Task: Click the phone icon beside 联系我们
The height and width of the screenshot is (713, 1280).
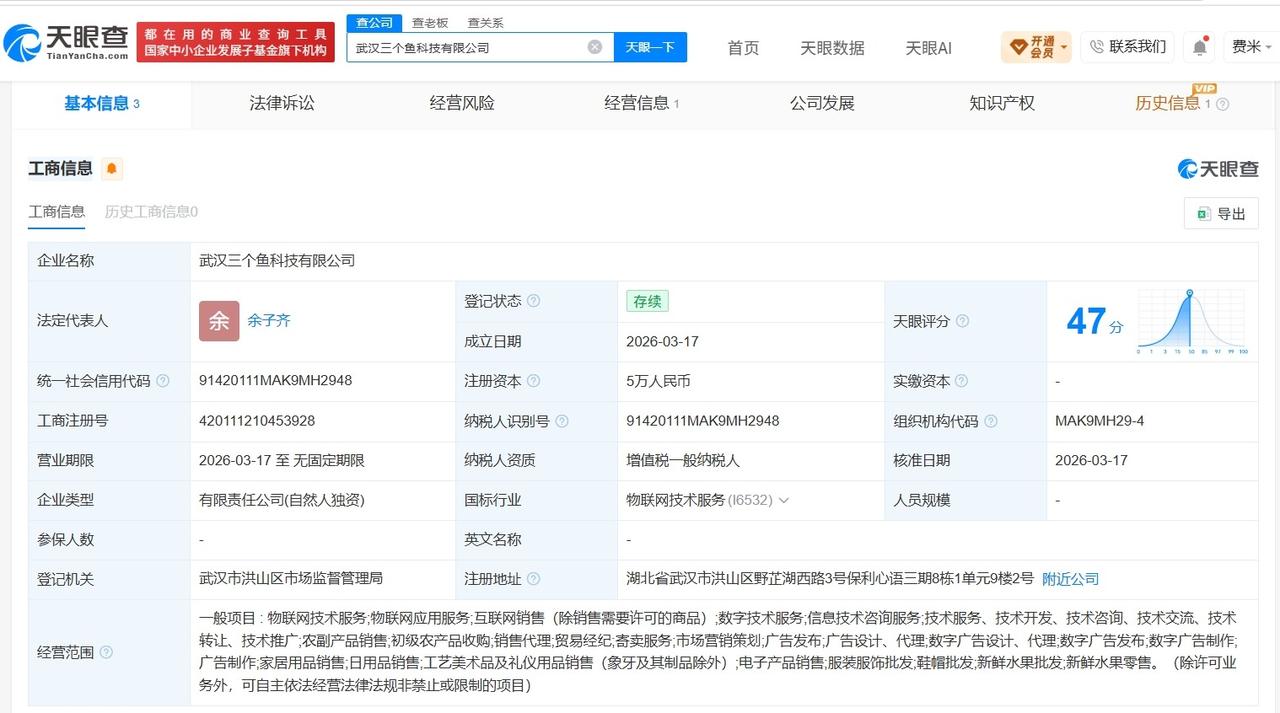Action: click(1096, 46)
